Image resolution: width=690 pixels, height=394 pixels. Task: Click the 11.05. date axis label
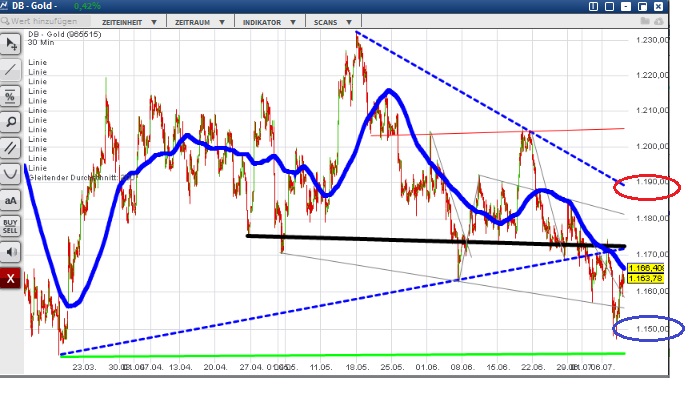tap(321, 367)
